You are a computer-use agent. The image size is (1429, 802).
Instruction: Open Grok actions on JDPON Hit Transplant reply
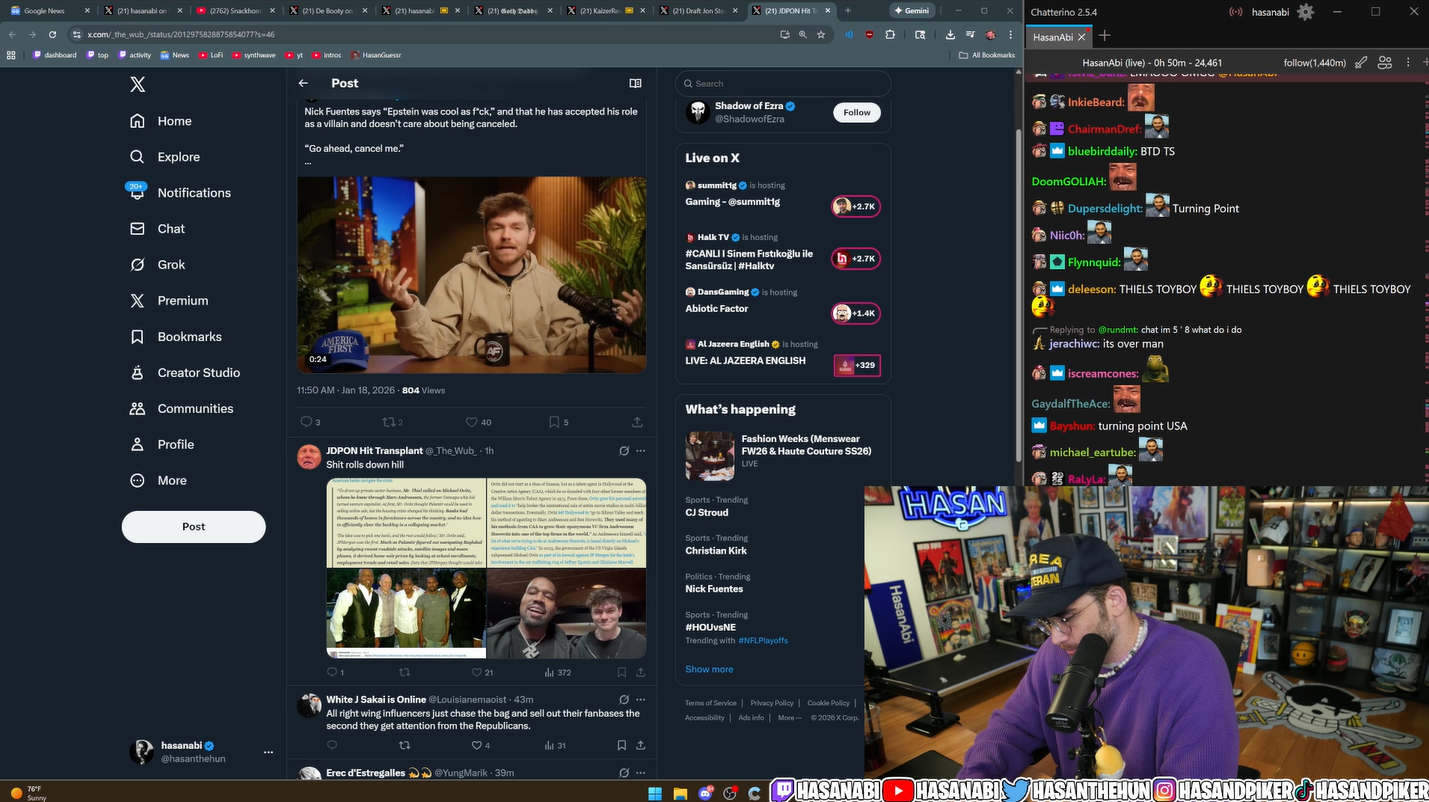[x=624, y=451]
